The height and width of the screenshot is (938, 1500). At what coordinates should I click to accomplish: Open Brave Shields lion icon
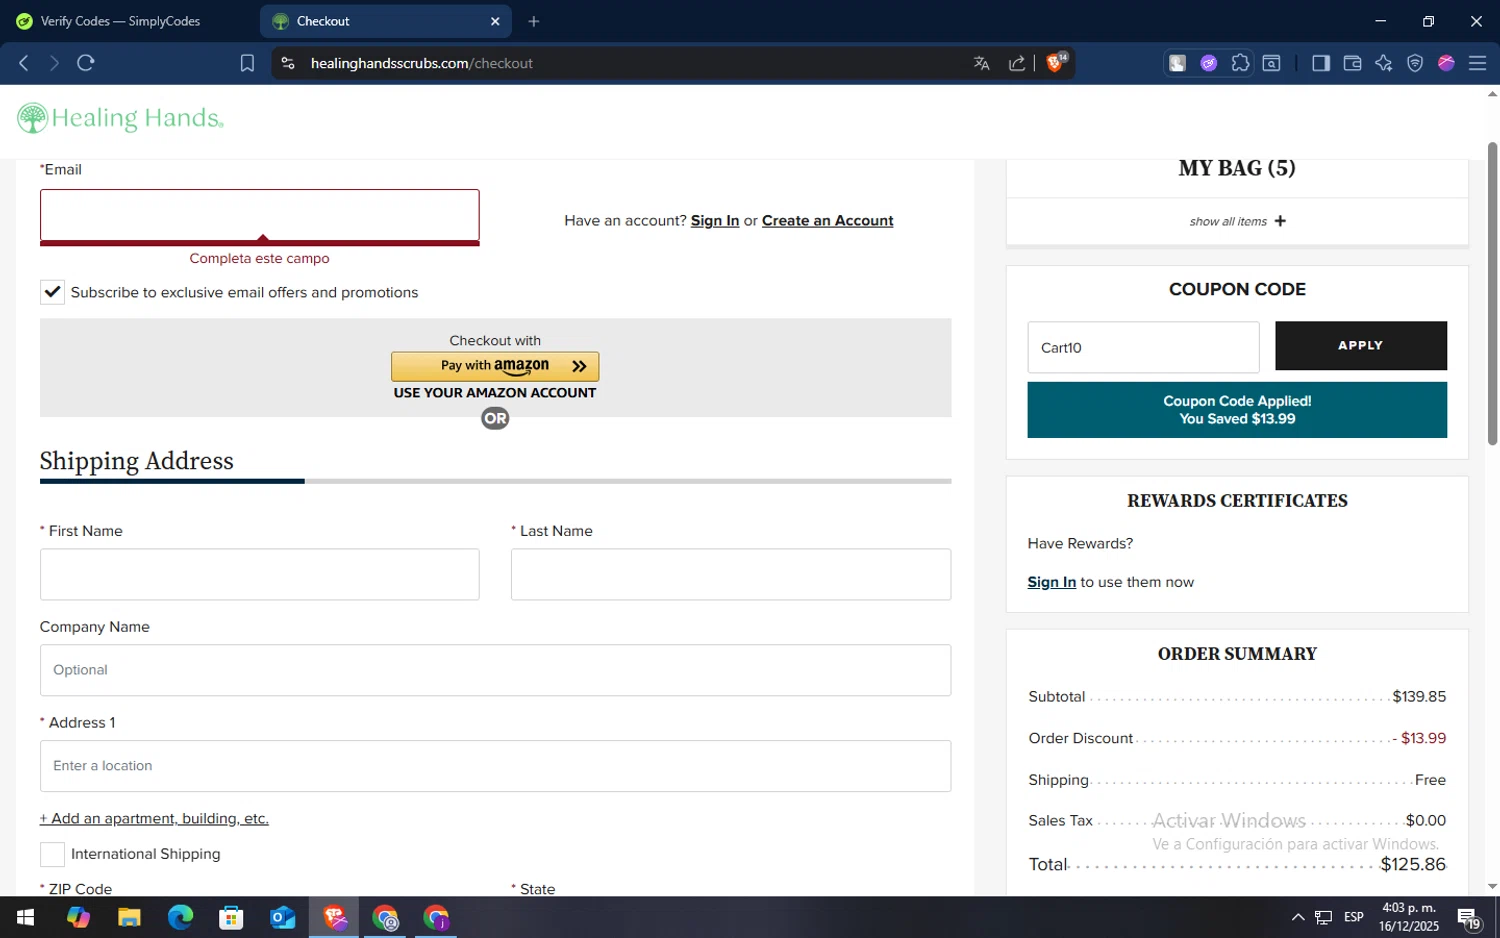(x=1055, y=62)
